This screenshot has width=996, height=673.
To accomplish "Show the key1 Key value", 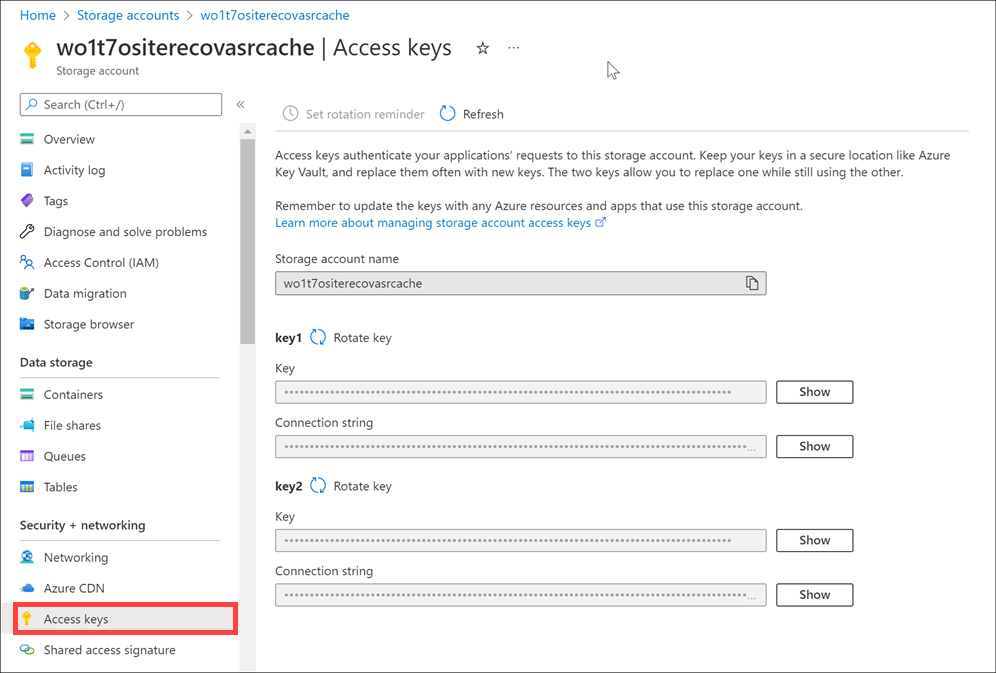I will [x=814, y=392].
